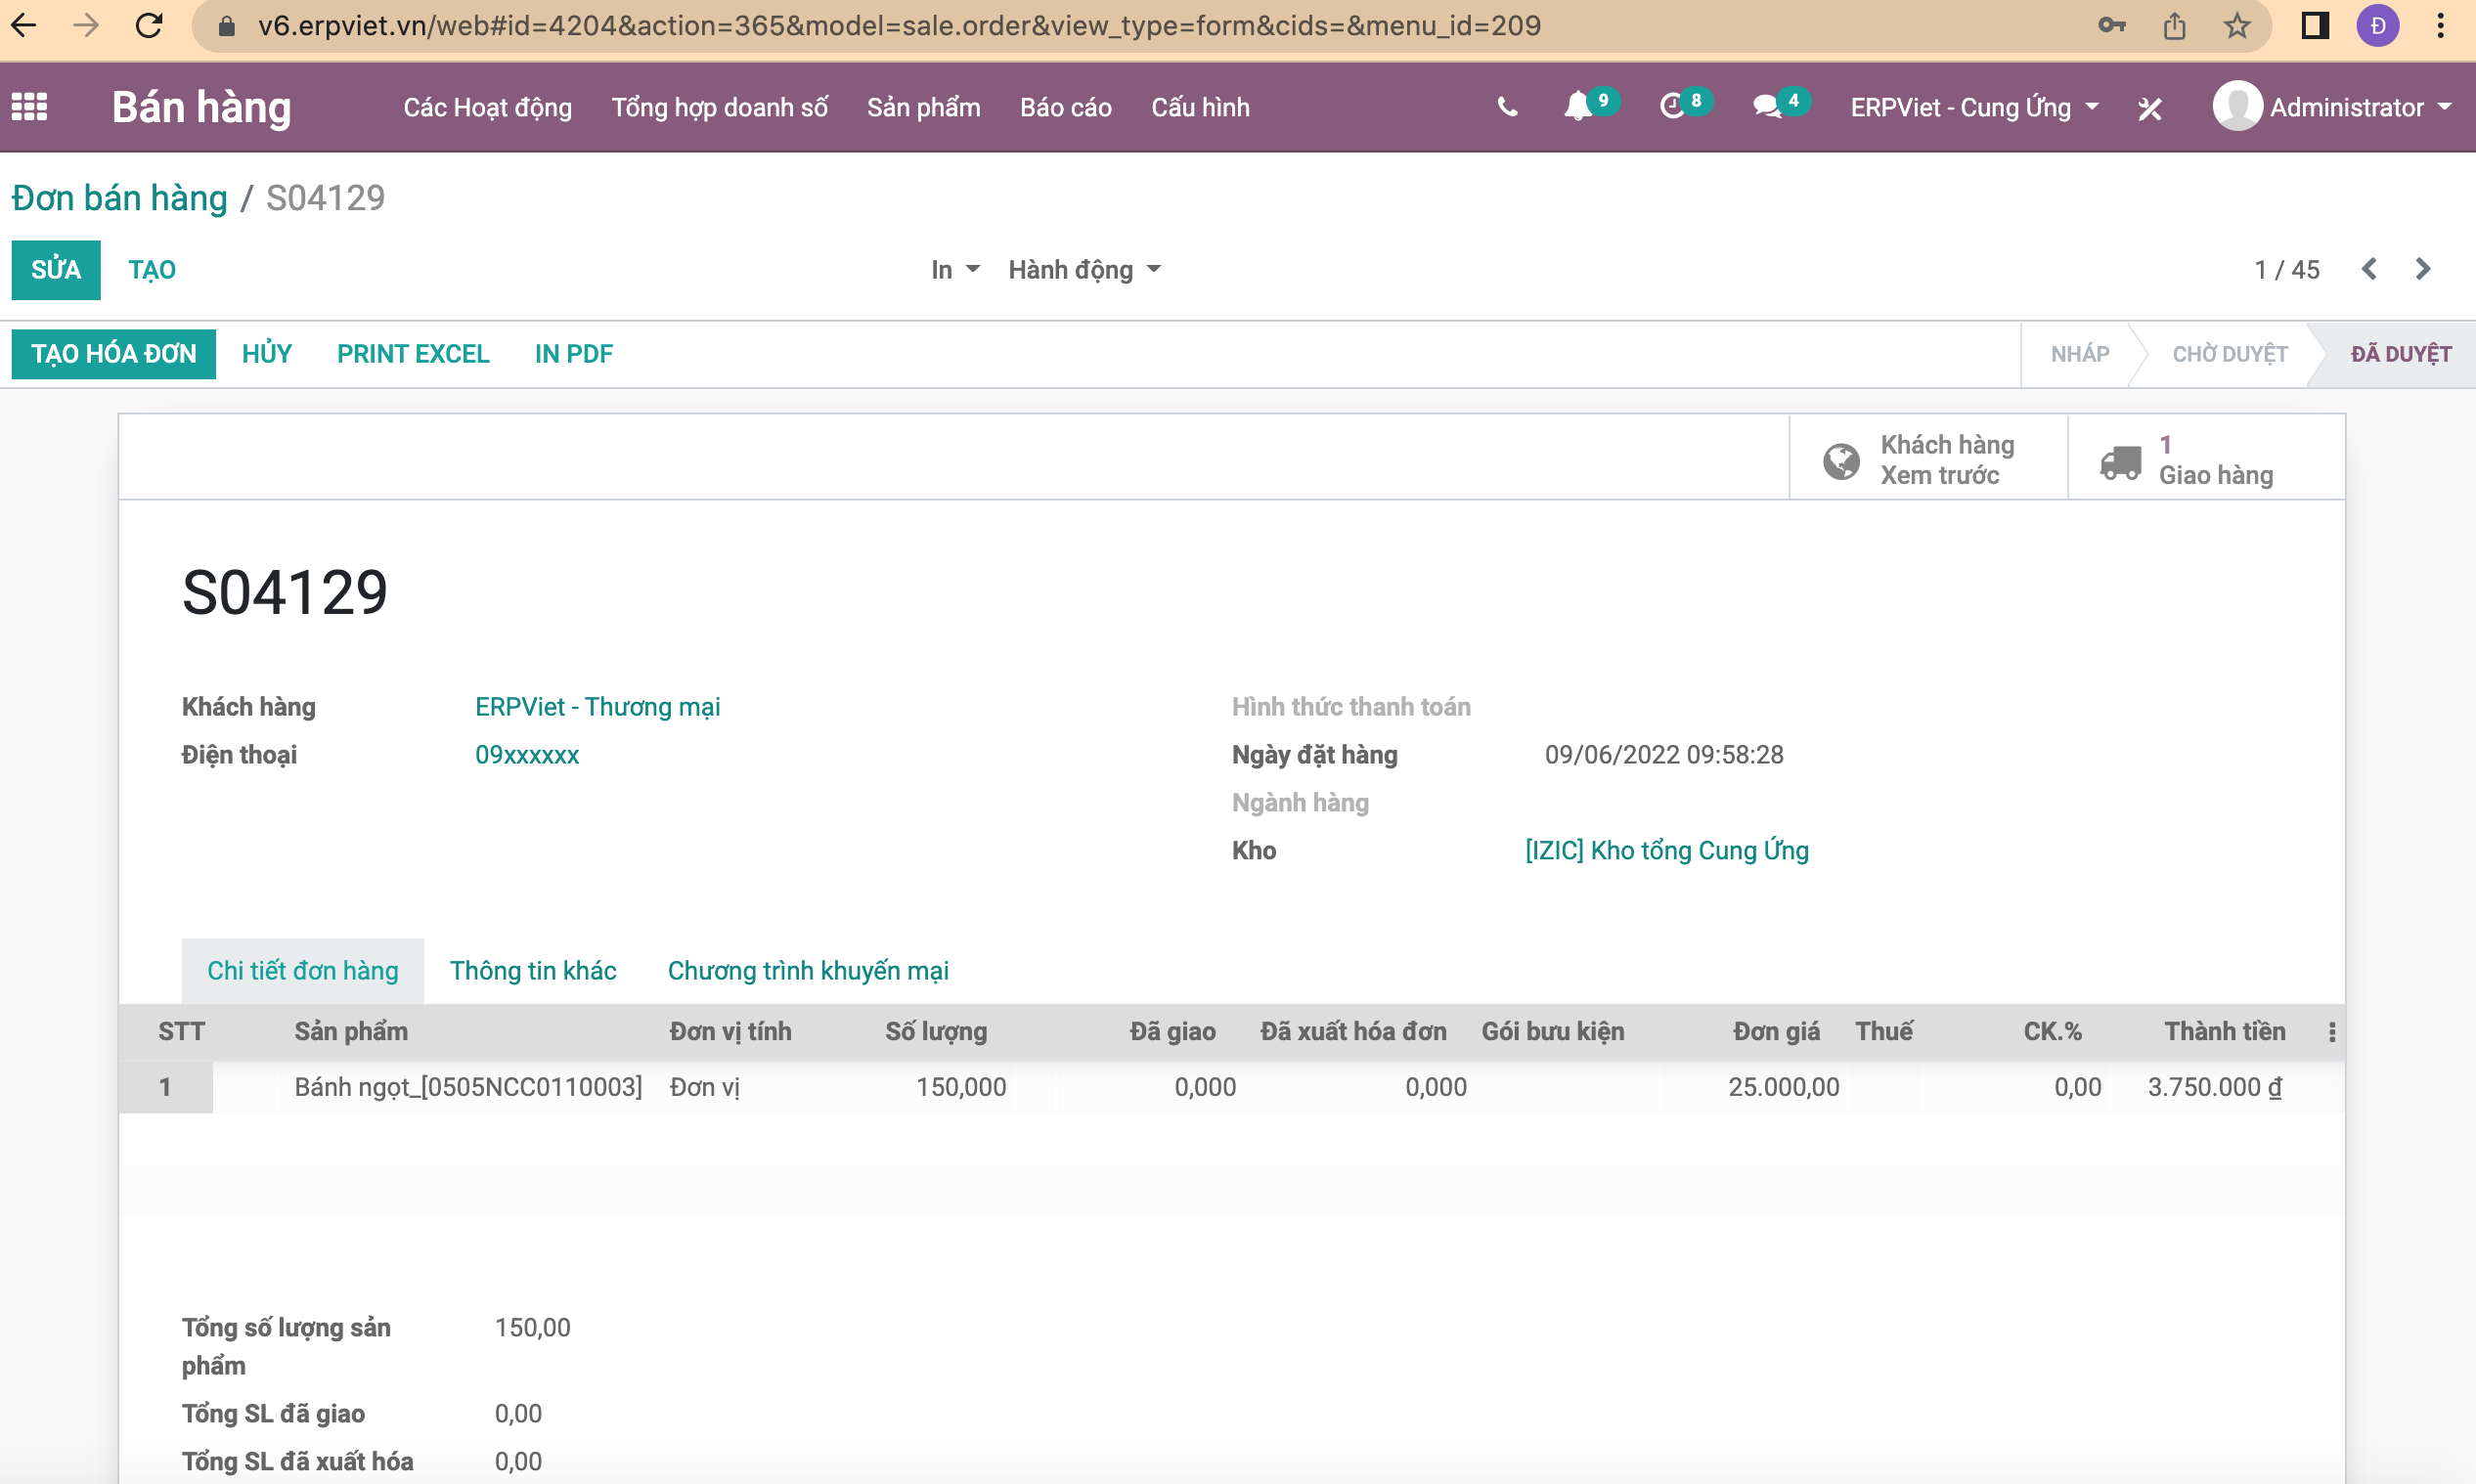Open Tổng hợp doanh số menu
This screenshot has height=1484, width=2476.
(x=720, y=107)
